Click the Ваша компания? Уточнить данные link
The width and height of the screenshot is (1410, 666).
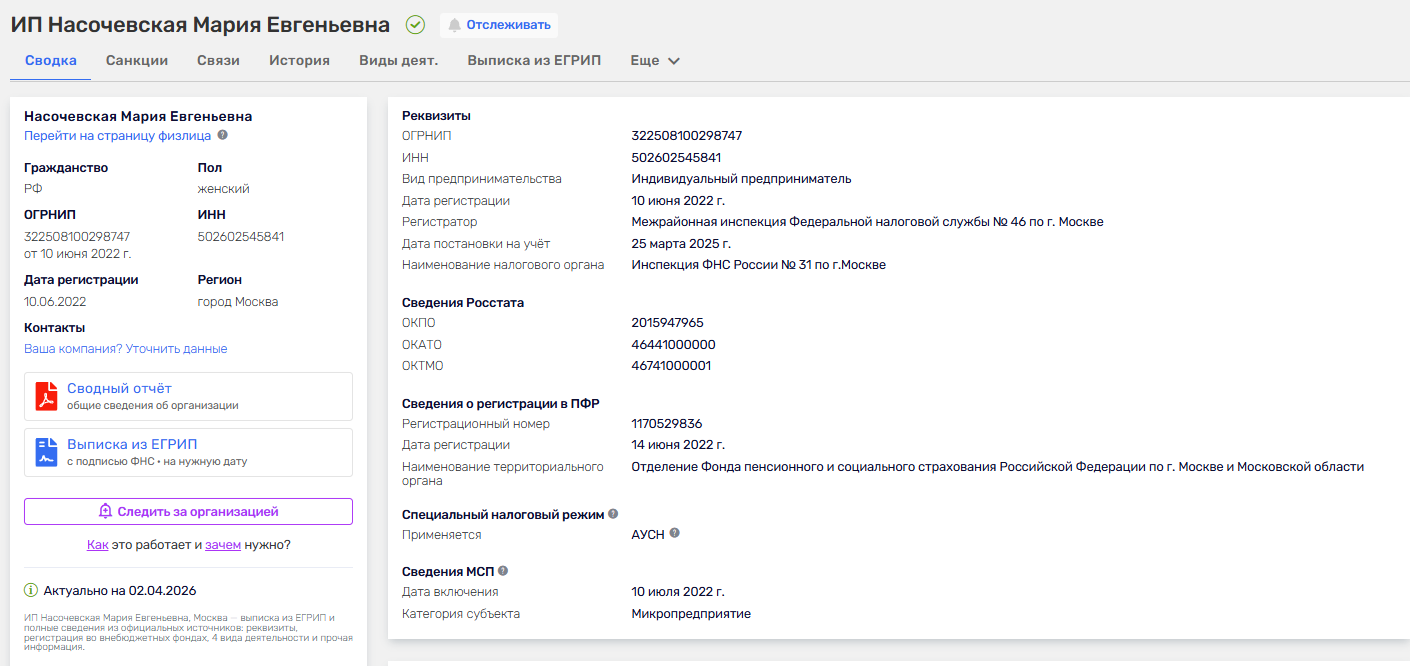pos(123,348)
